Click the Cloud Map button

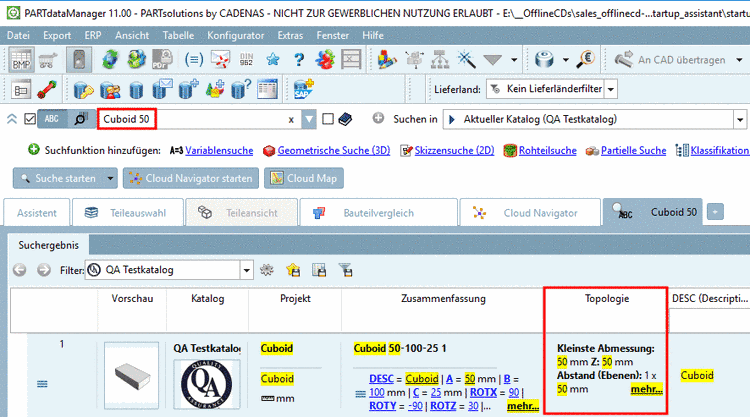point(304,178)
